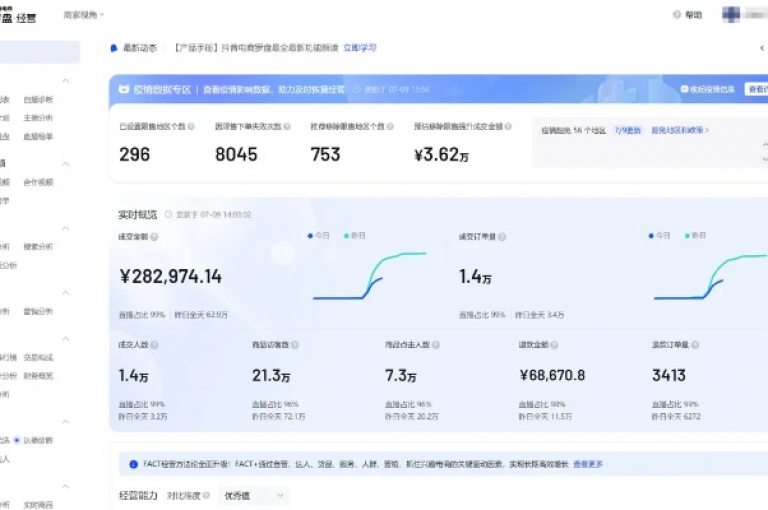This screenshot has width=768, height=510.
Task: Click the clock icon beside 实时概览 update time
Action: [168, 215]
